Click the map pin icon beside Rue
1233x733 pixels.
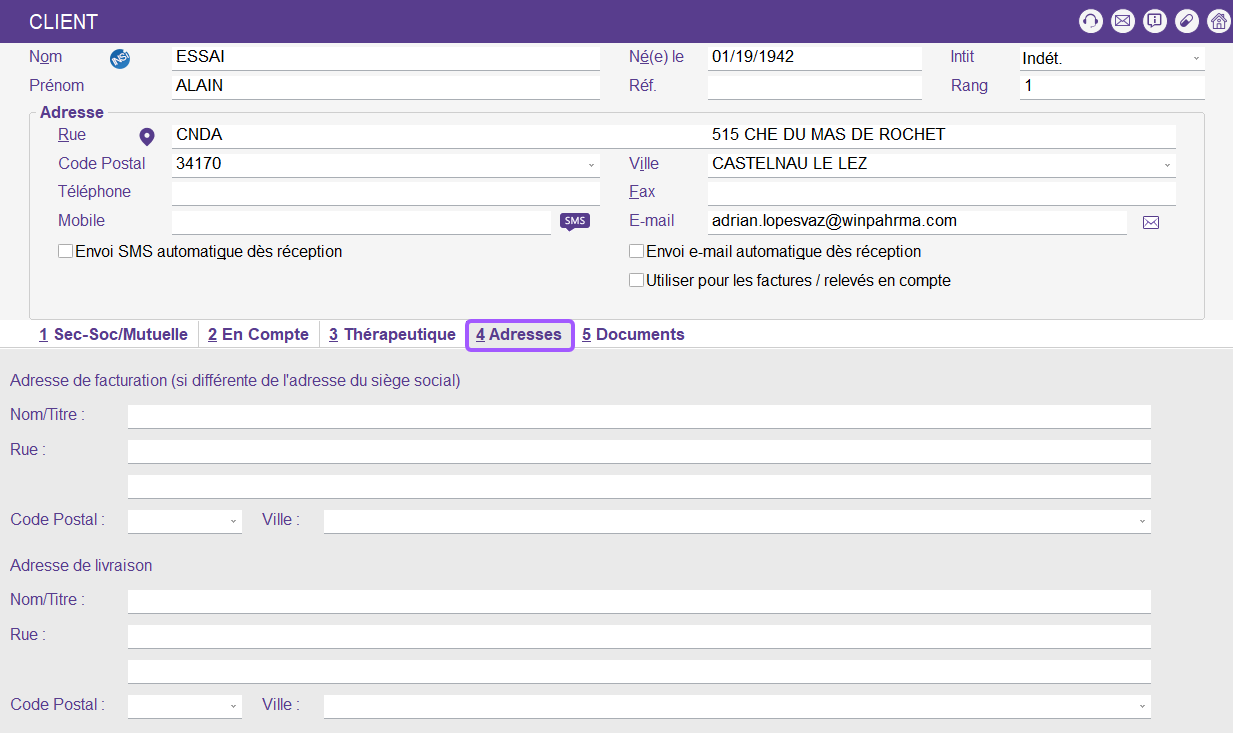coord(147,136)
